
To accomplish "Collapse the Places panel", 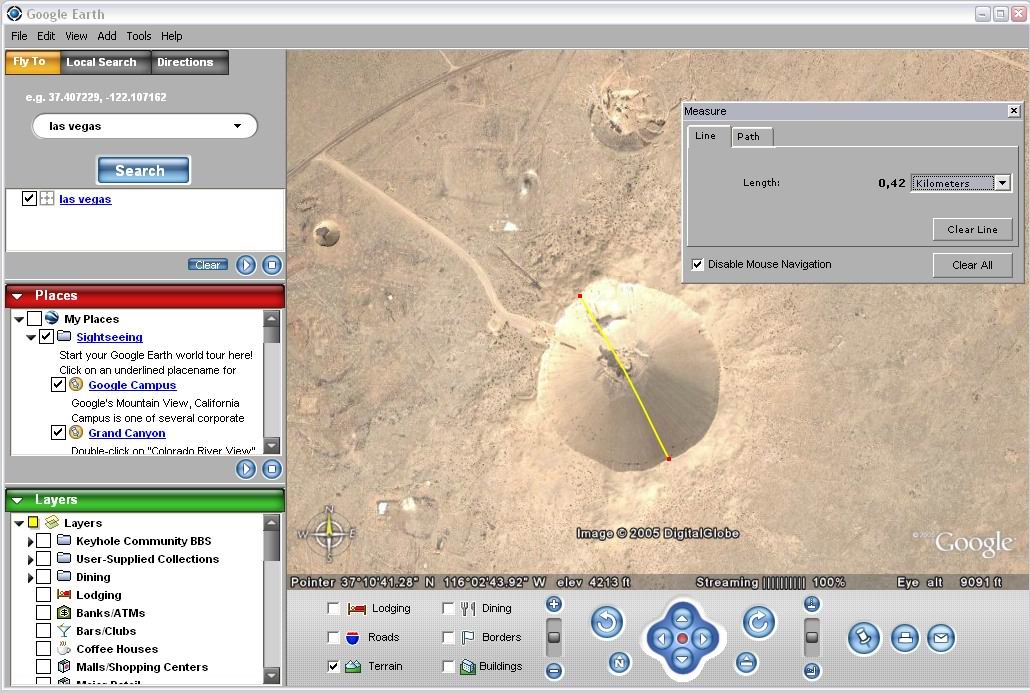I will pos(18,296).
